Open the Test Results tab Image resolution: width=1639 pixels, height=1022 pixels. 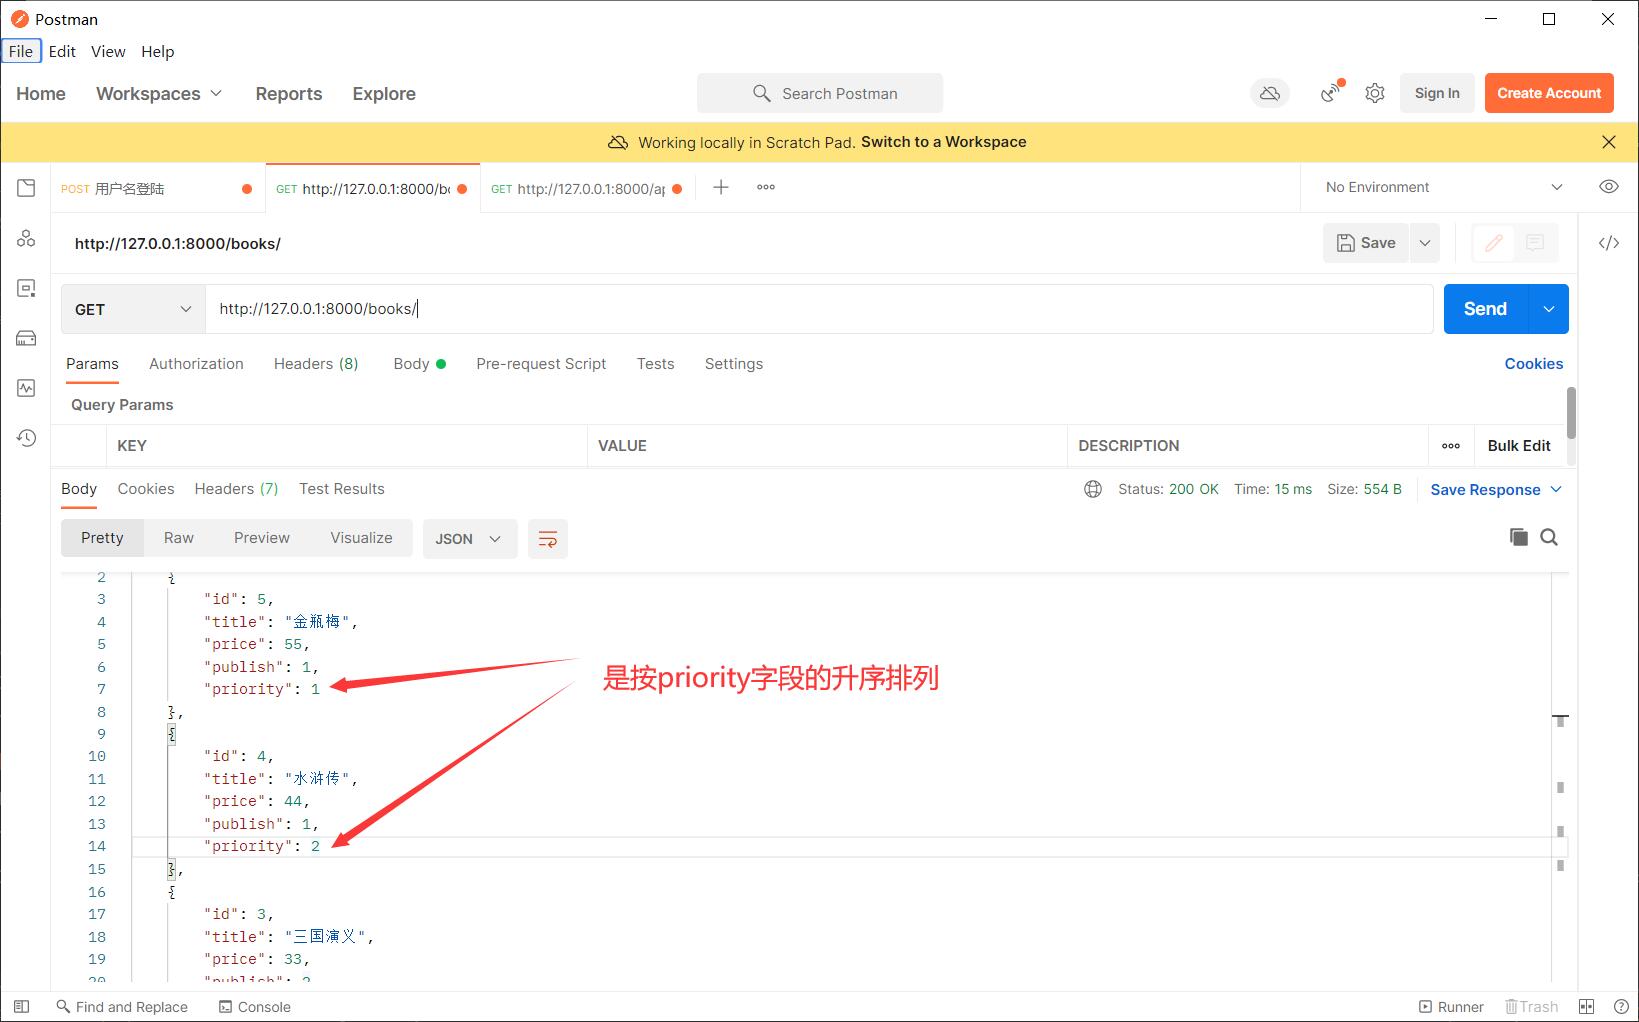pos(341,489)
